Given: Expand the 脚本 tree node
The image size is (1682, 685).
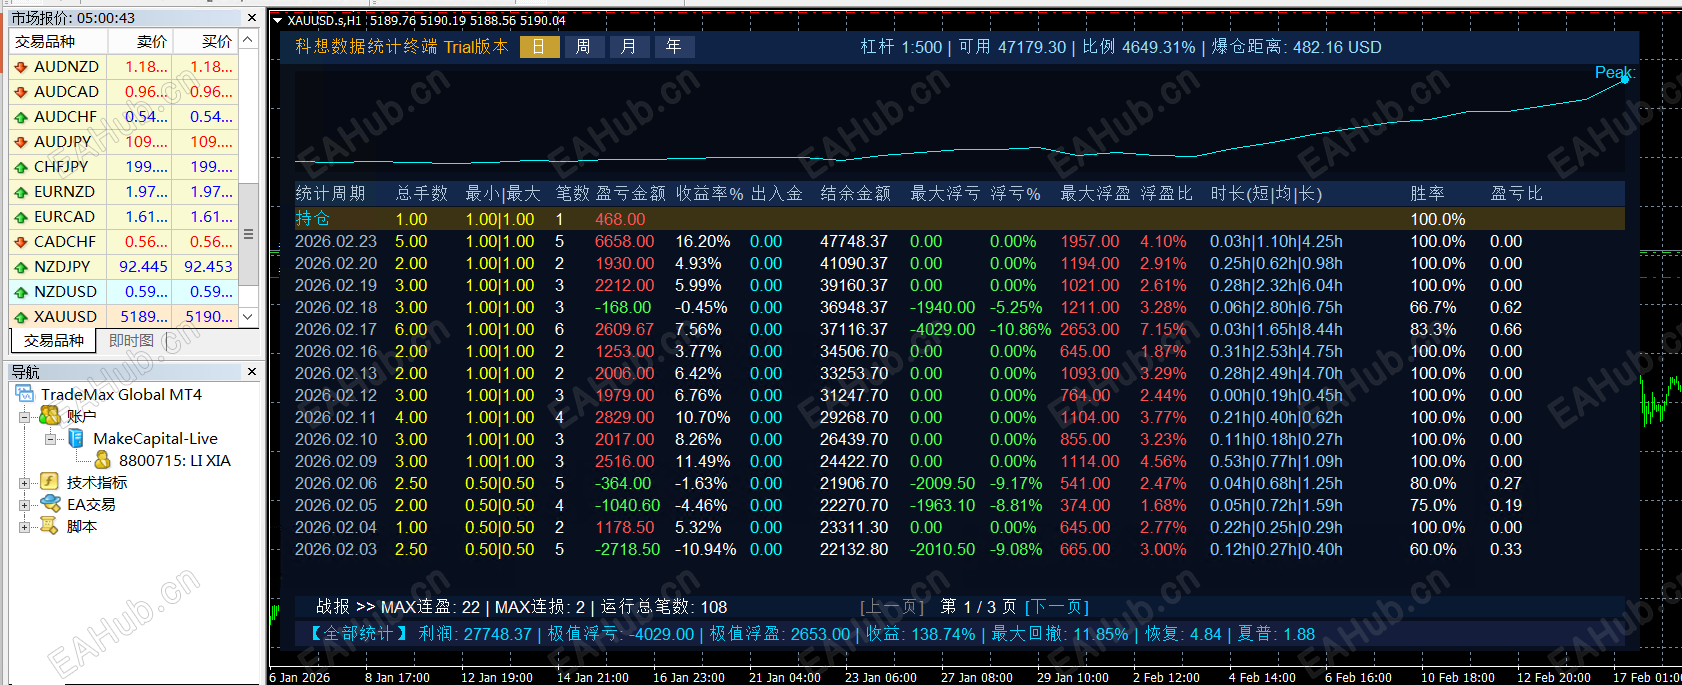Looking at the screenshot, I should [24, 527].
